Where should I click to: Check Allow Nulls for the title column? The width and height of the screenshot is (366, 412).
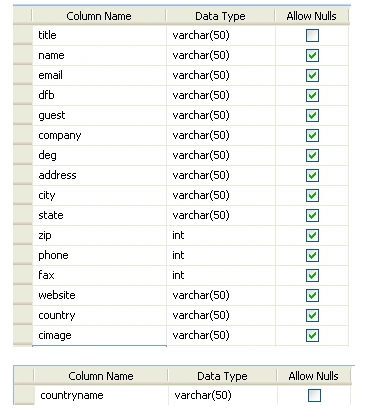[x=312, y=35]
